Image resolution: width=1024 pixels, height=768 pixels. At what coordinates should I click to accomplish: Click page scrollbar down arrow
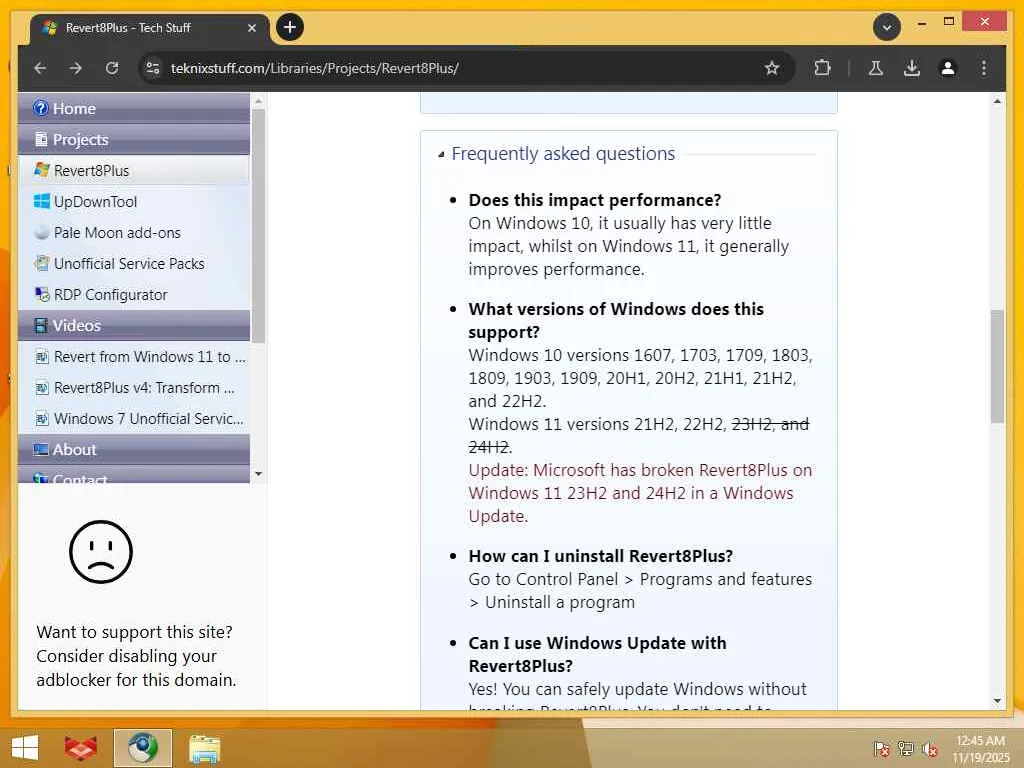click(x=997, y=701)
